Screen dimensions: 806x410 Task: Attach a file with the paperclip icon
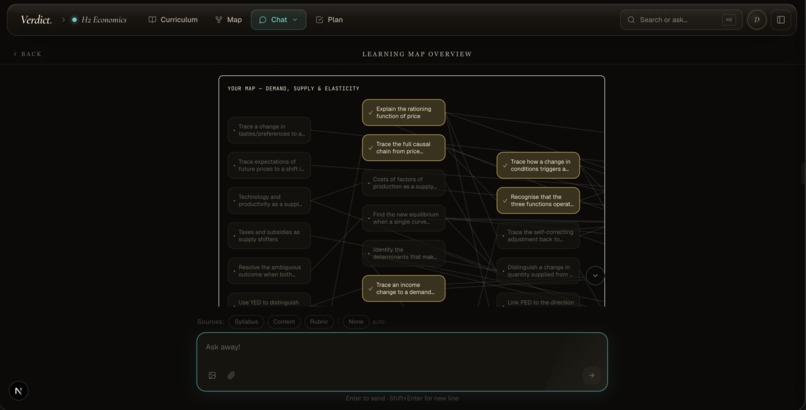pos(231,375)
